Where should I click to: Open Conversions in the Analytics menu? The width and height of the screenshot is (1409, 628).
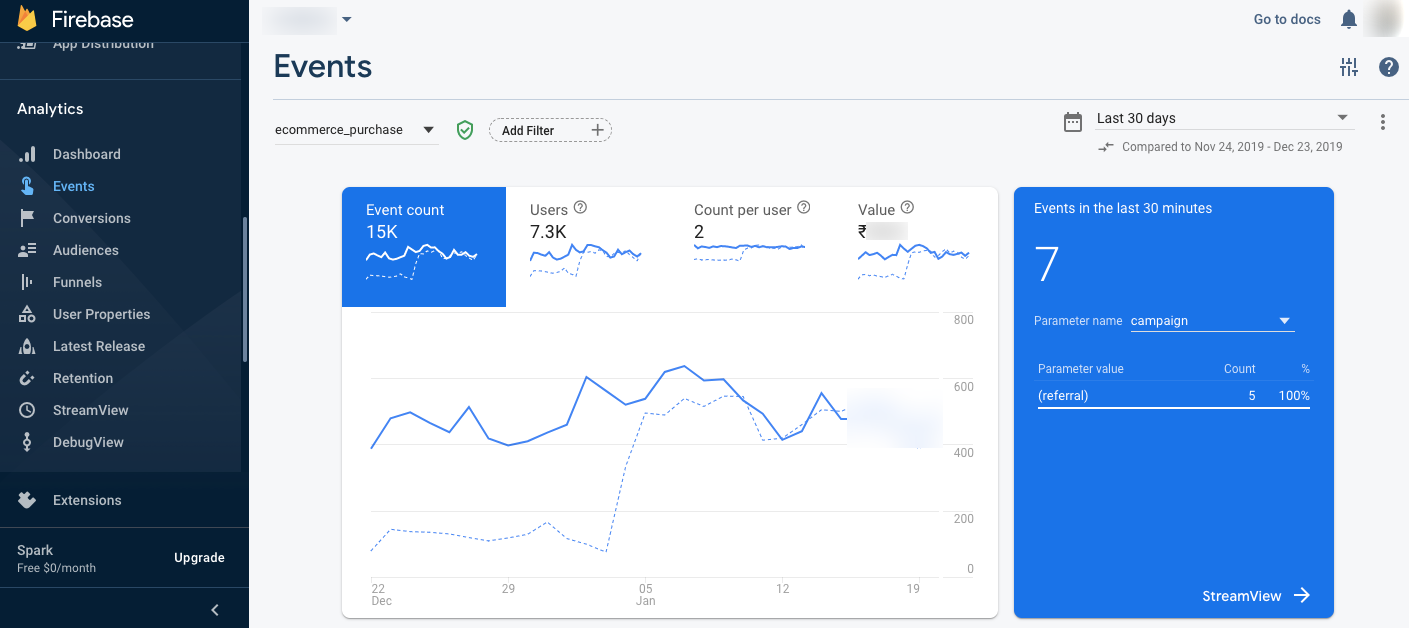(x=91, y=218)
